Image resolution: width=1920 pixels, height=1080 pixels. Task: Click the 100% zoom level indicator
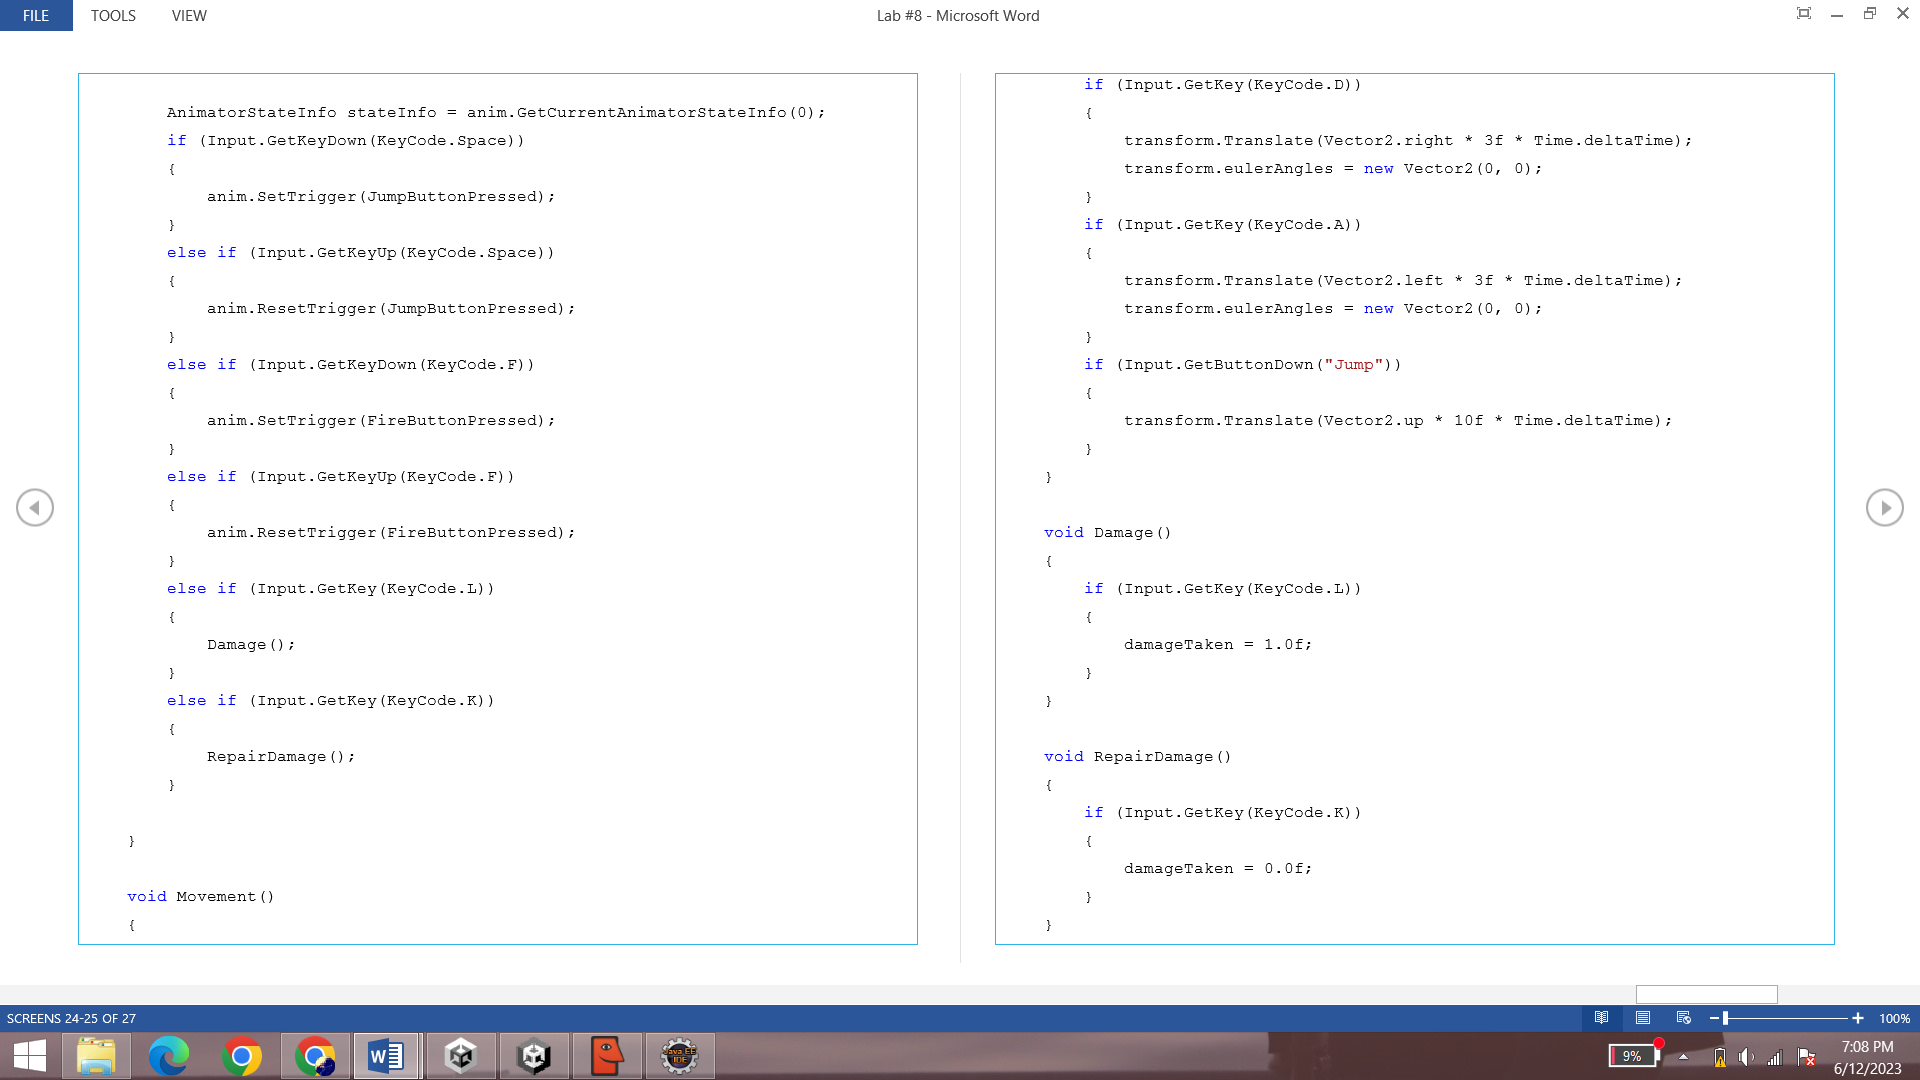click(1893, 1018)
